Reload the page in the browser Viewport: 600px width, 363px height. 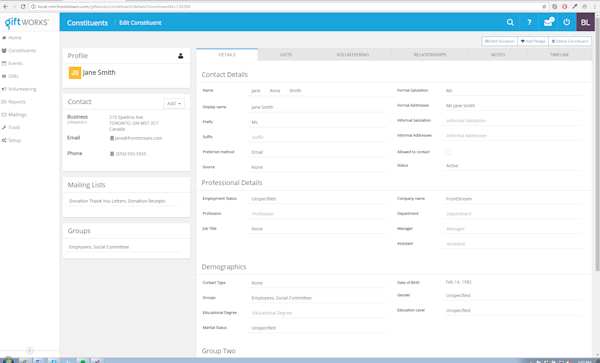23,7
